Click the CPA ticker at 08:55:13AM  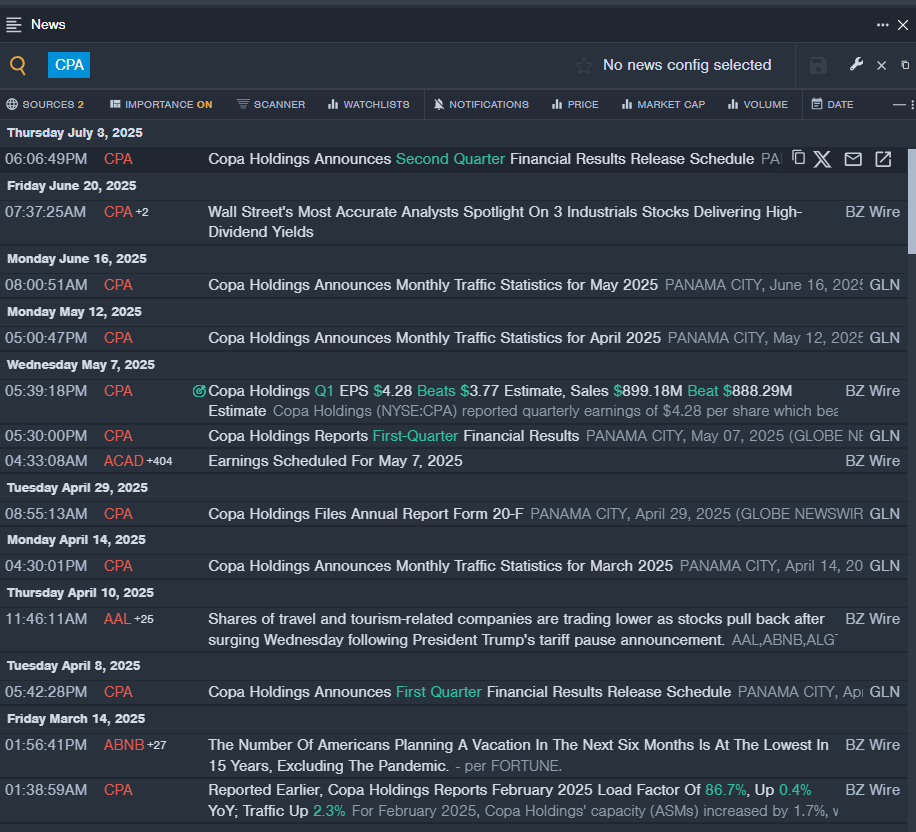[x=118, y=514]
